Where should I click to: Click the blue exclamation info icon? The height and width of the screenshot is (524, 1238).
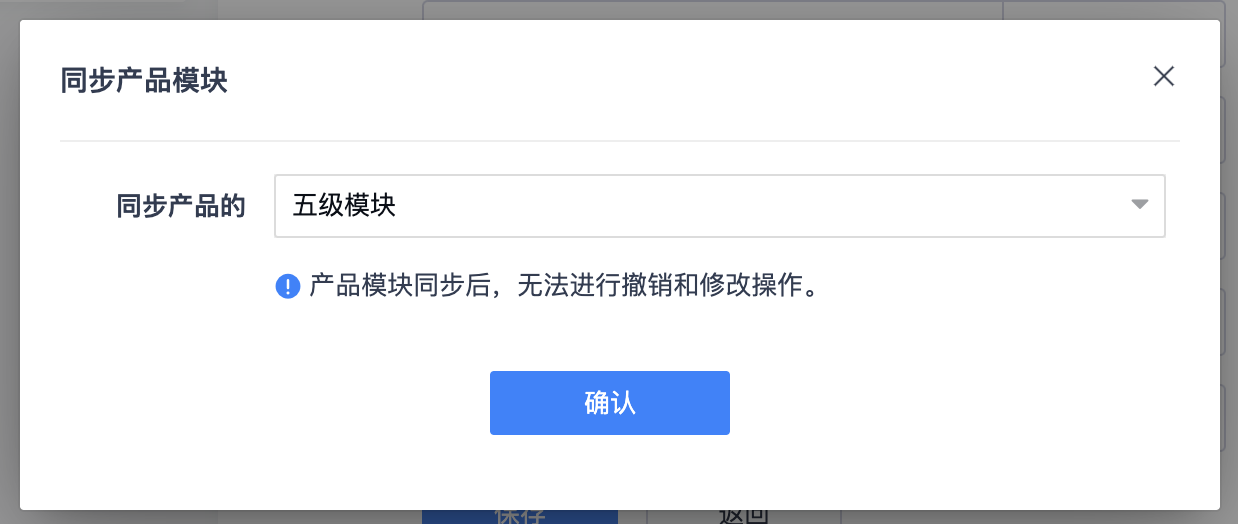click(x=288, y=287)
